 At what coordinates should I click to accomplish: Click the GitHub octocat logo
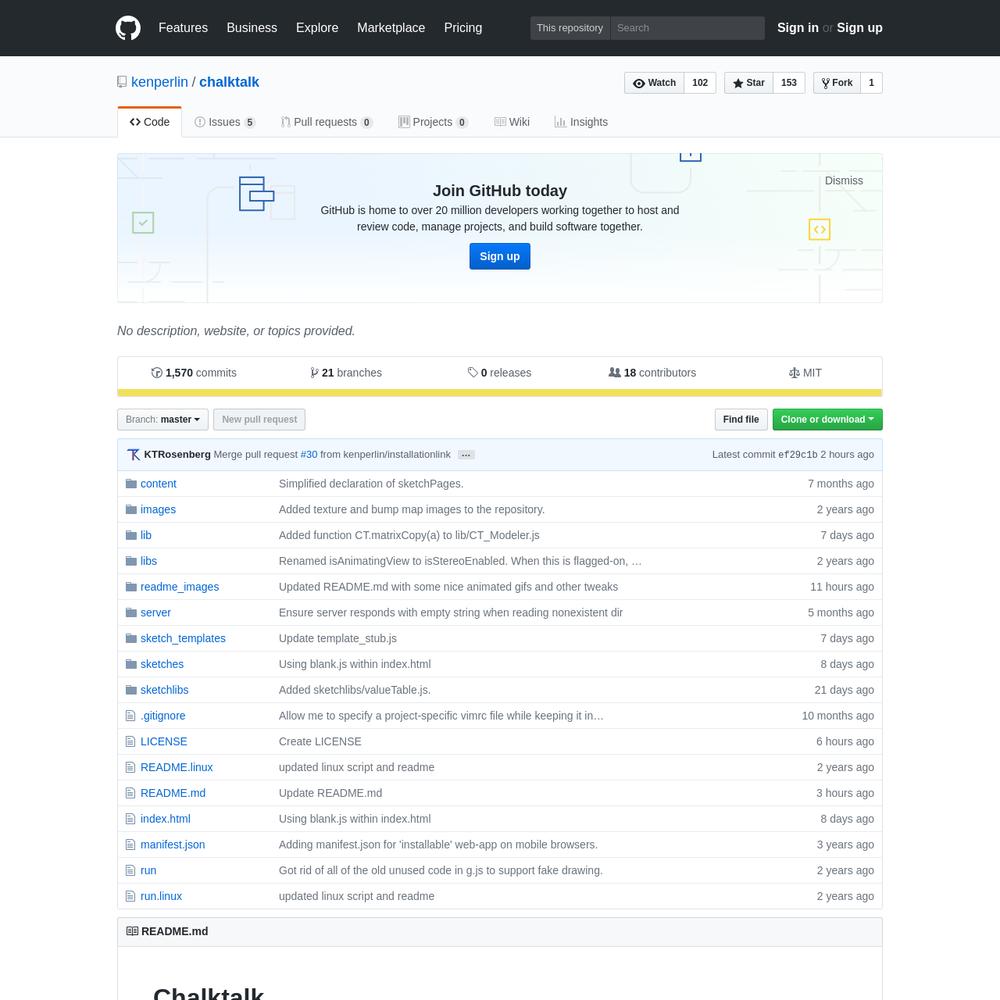(128, 28)
